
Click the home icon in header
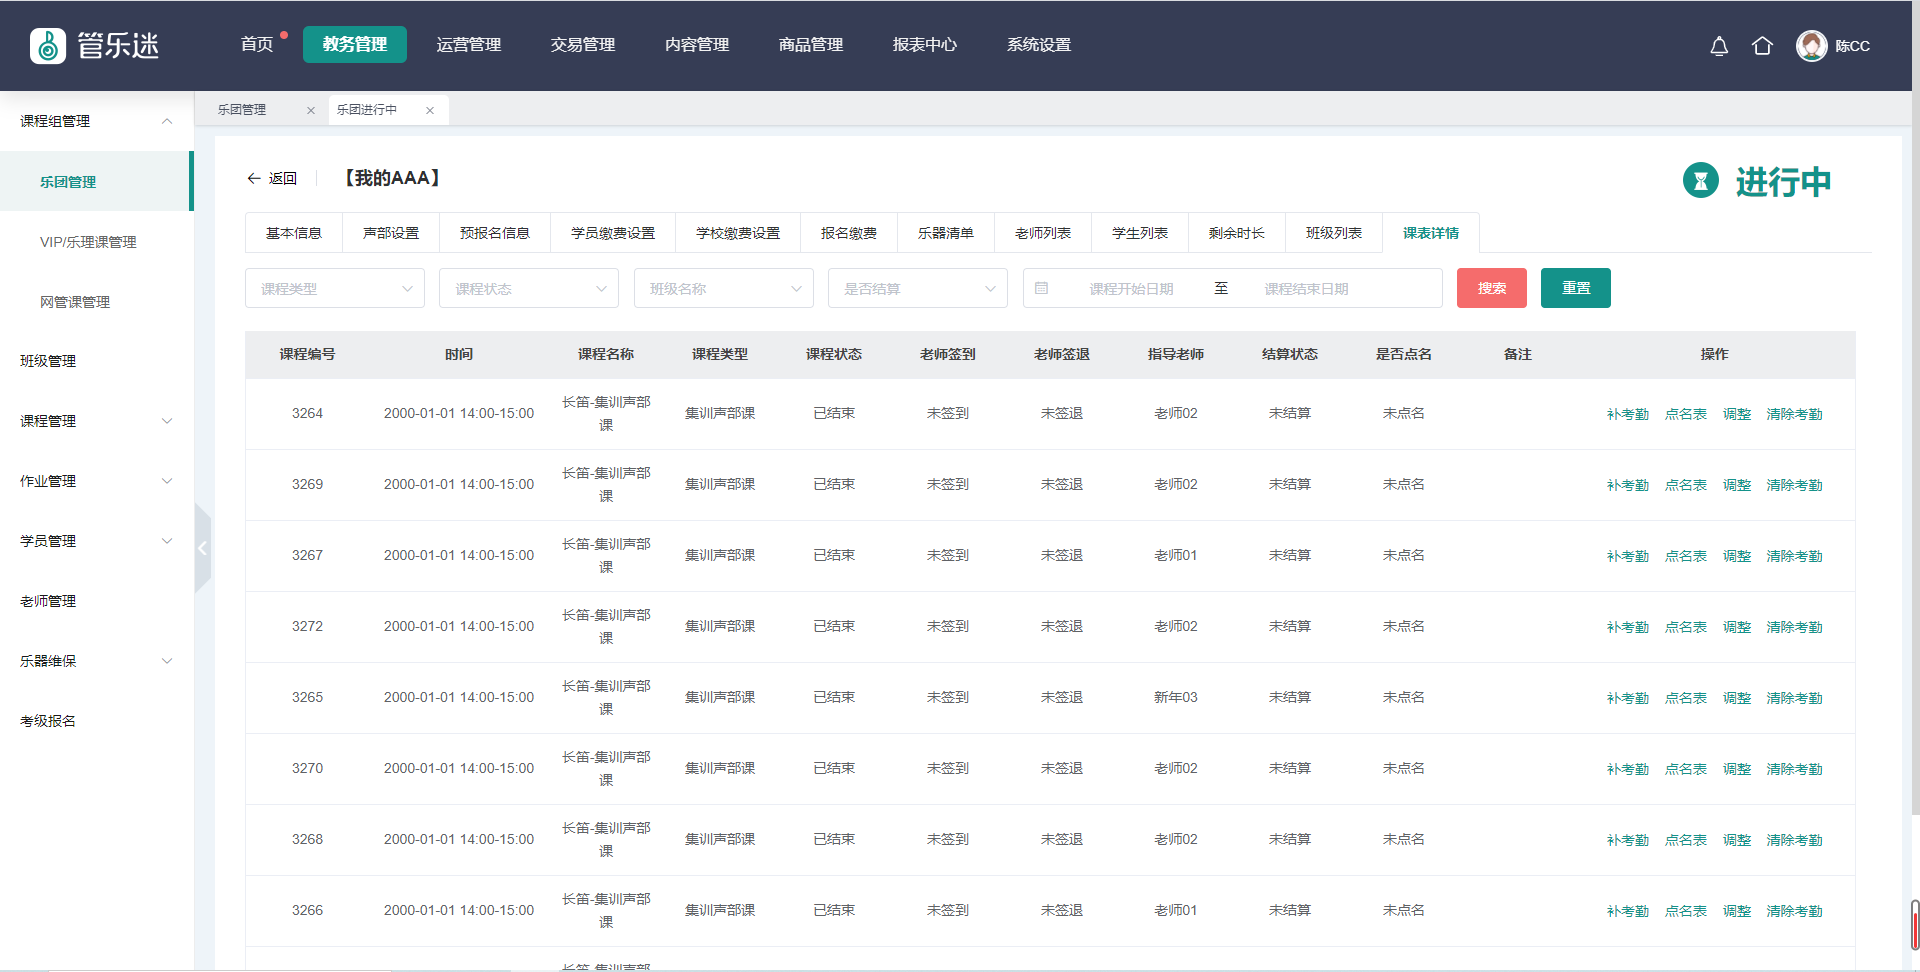(x=1762, y=46)
